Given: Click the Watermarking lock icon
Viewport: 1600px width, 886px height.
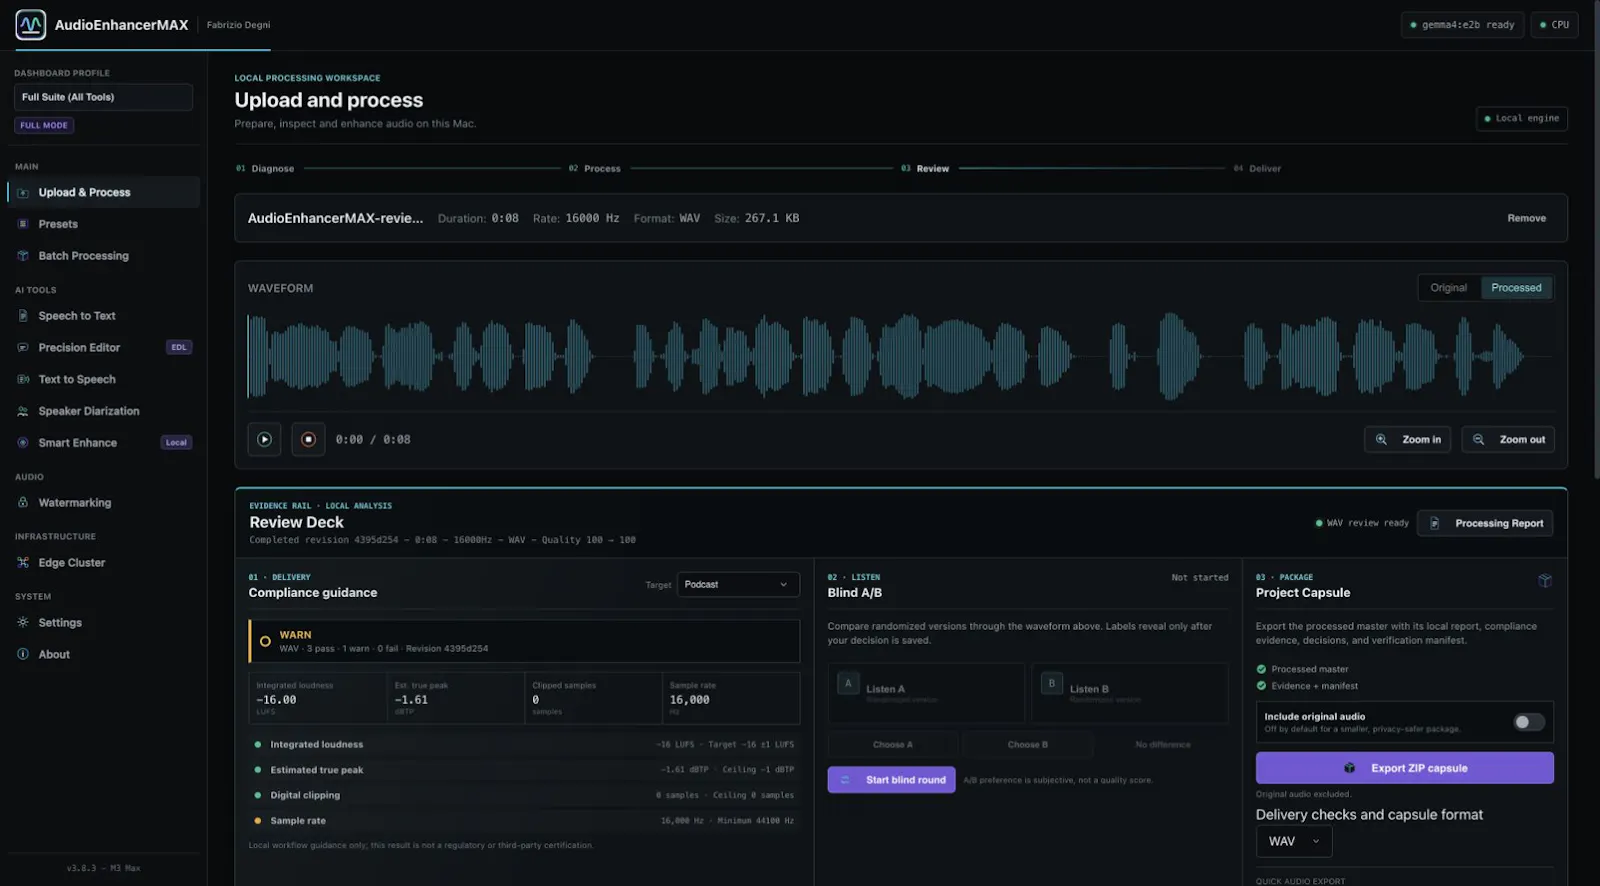Looking at the screenshot, I should 23,503.
